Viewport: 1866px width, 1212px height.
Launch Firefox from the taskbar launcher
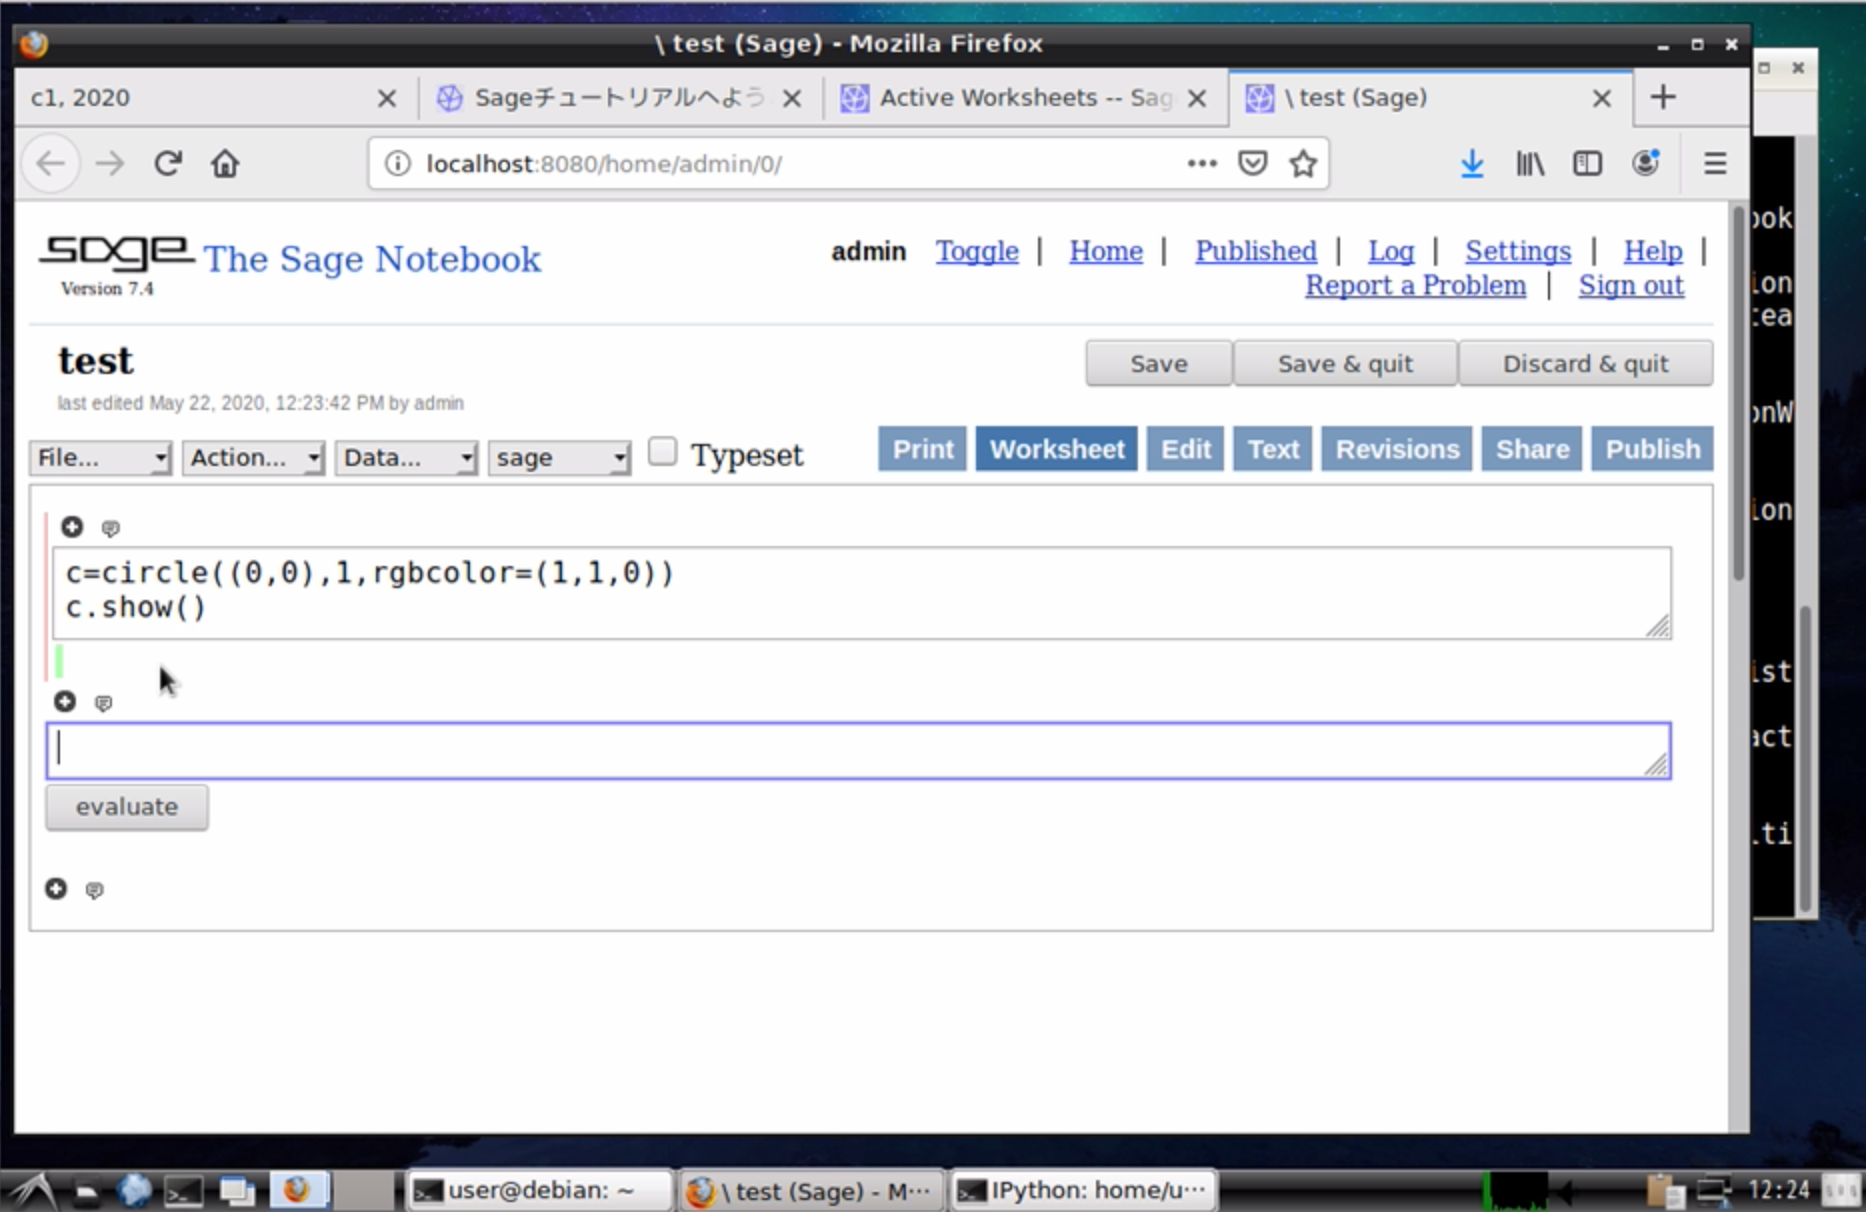[296, 1190]
